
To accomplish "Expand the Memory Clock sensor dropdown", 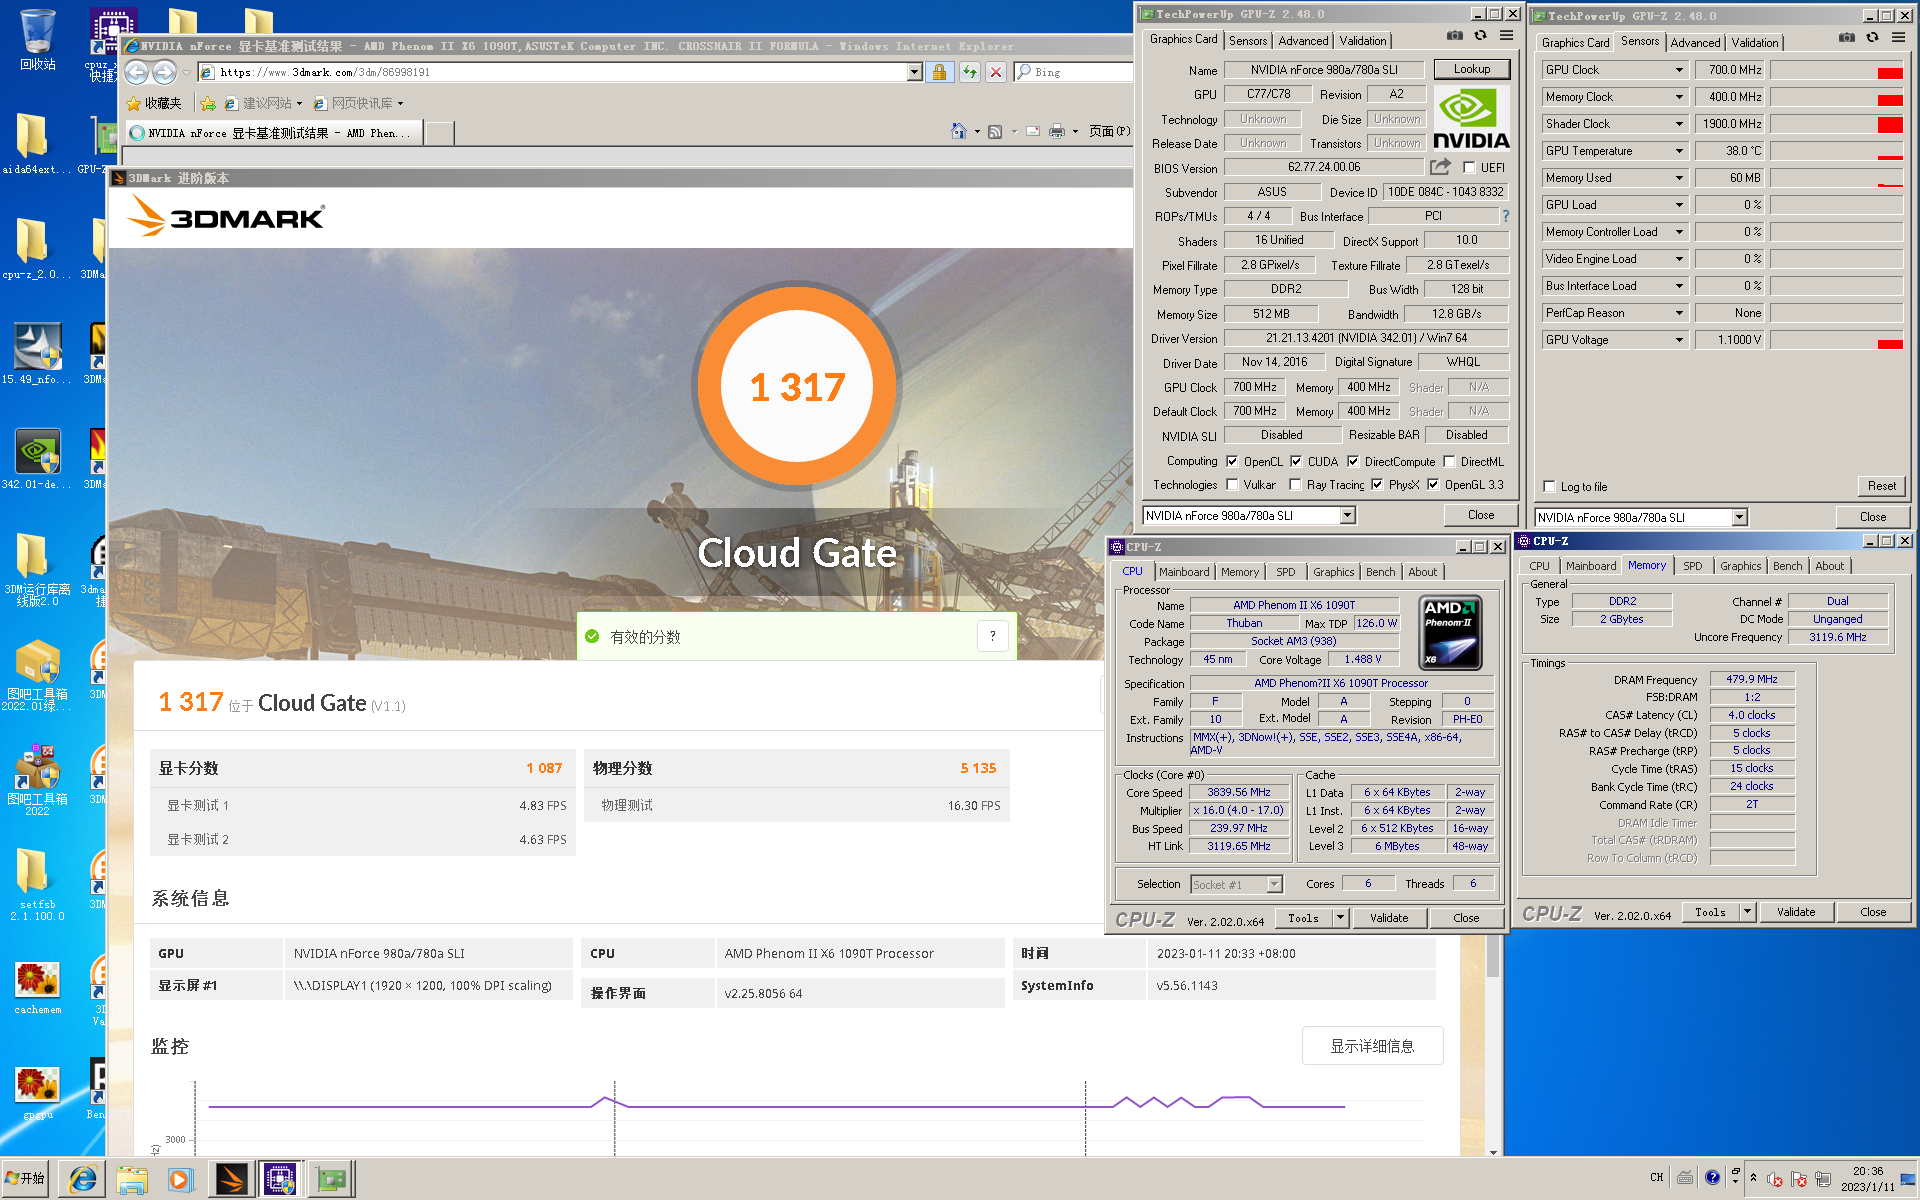I will coord(1679,97).
